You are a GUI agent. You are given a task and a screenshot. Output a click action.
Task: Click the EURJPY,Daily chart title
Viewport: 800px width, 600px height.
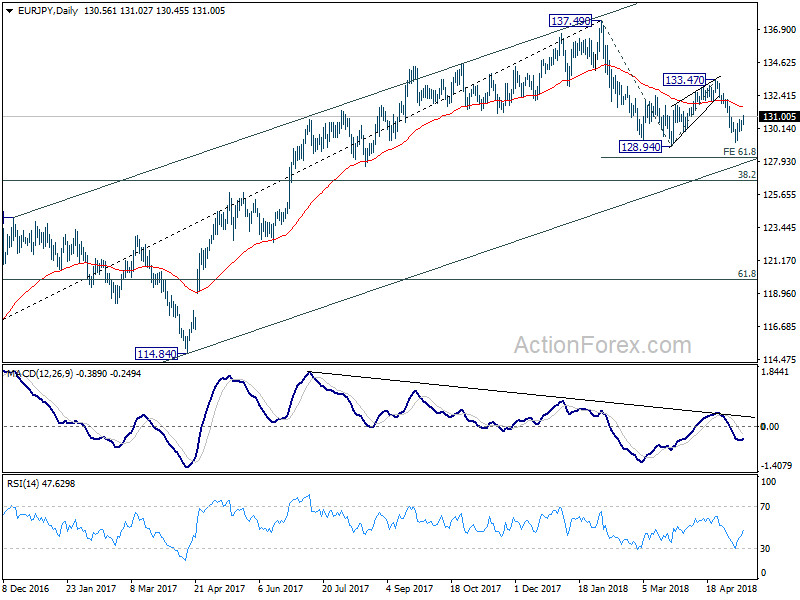(48, 11)
